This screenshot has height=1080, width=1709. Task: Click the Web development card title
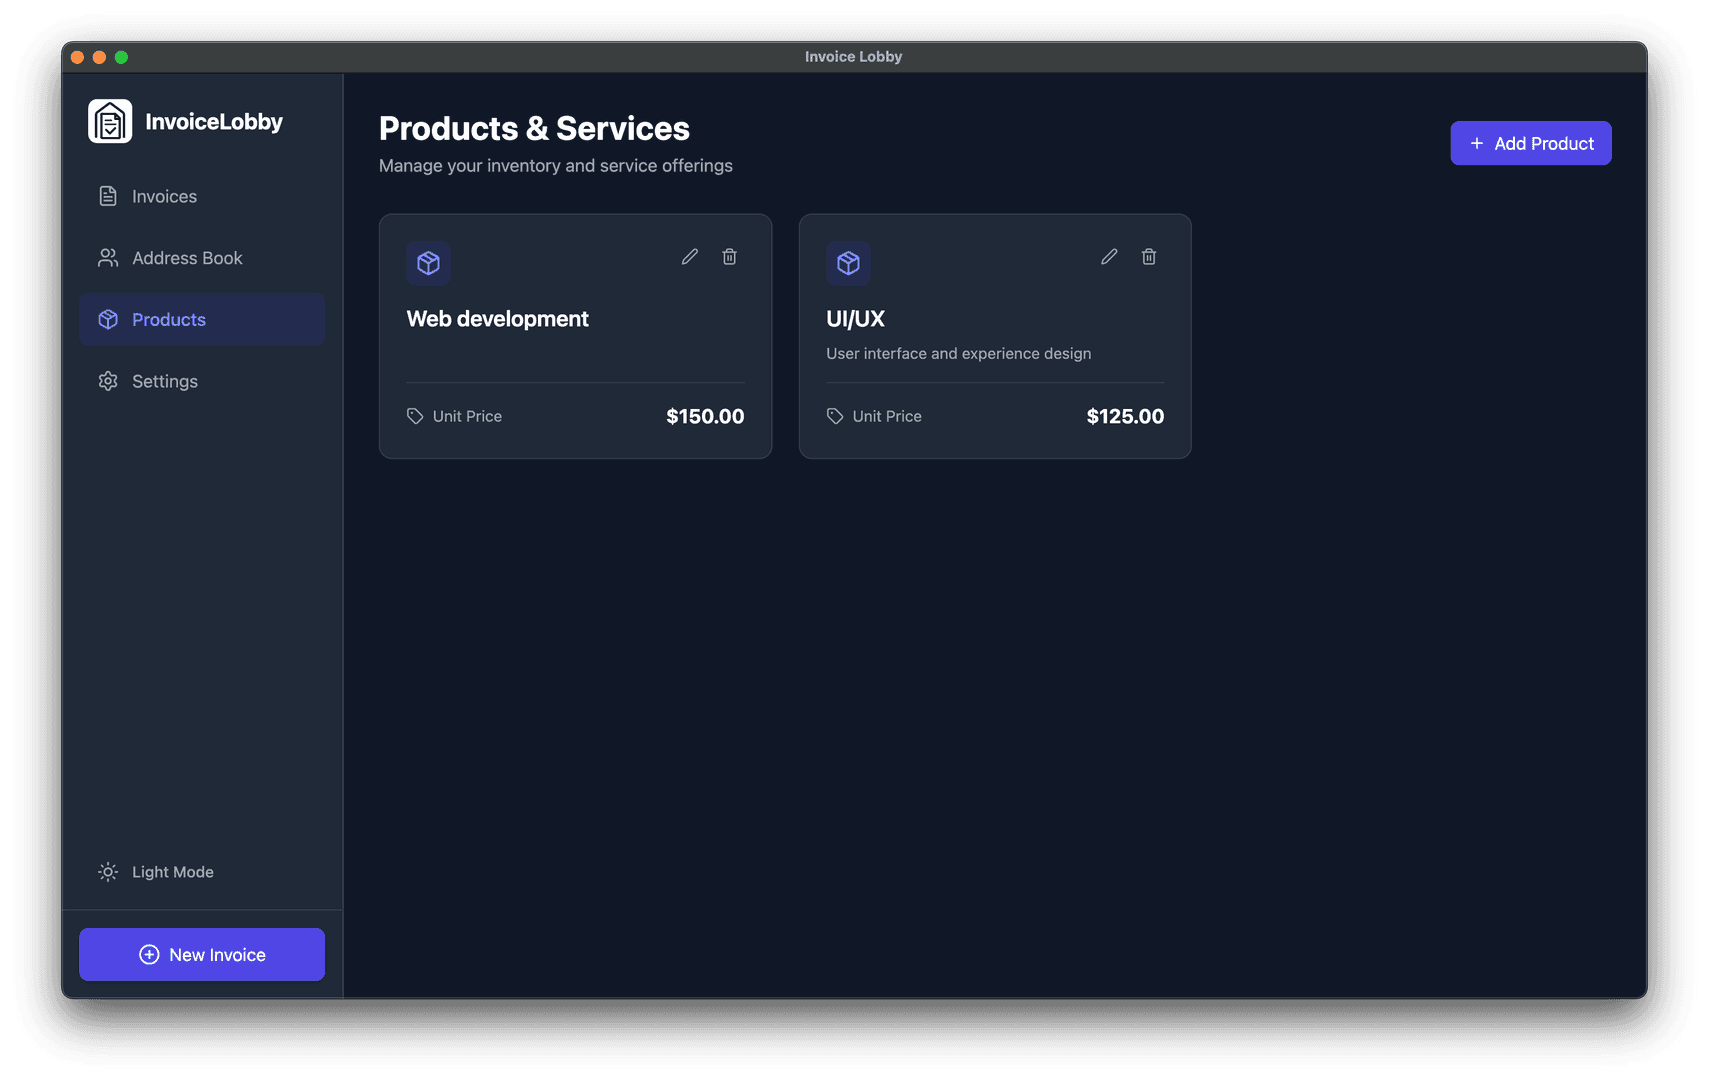pos(497,319)
